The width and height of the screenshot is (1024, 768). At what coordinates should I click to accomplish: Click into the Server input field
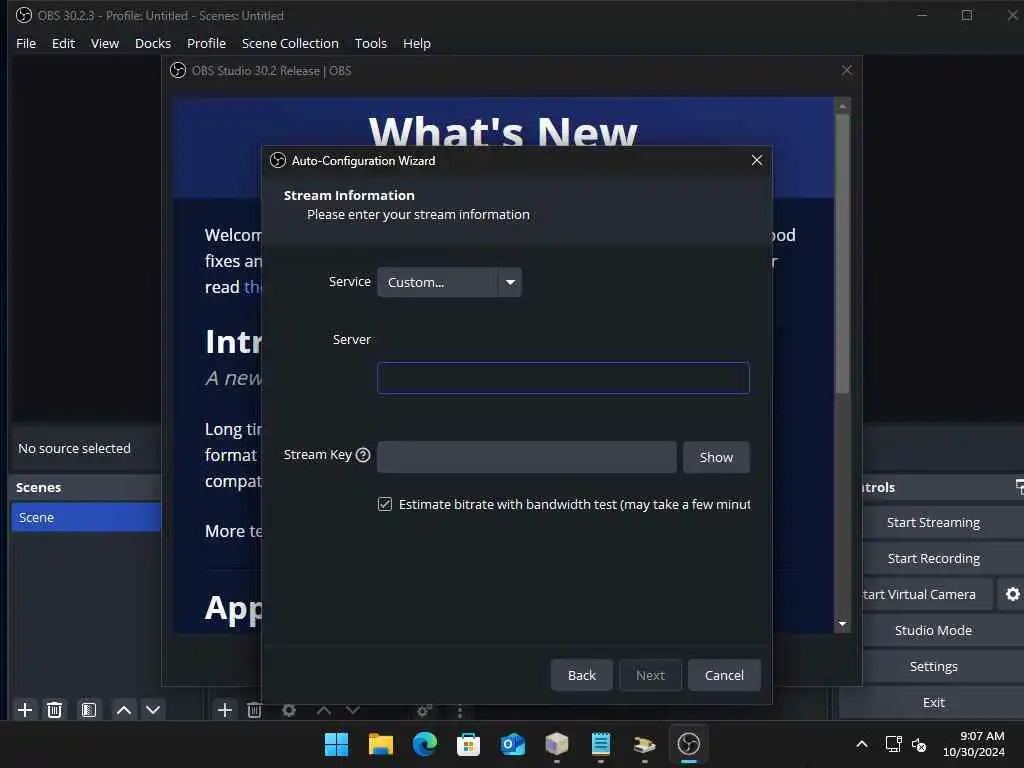[x=563, y=378]
